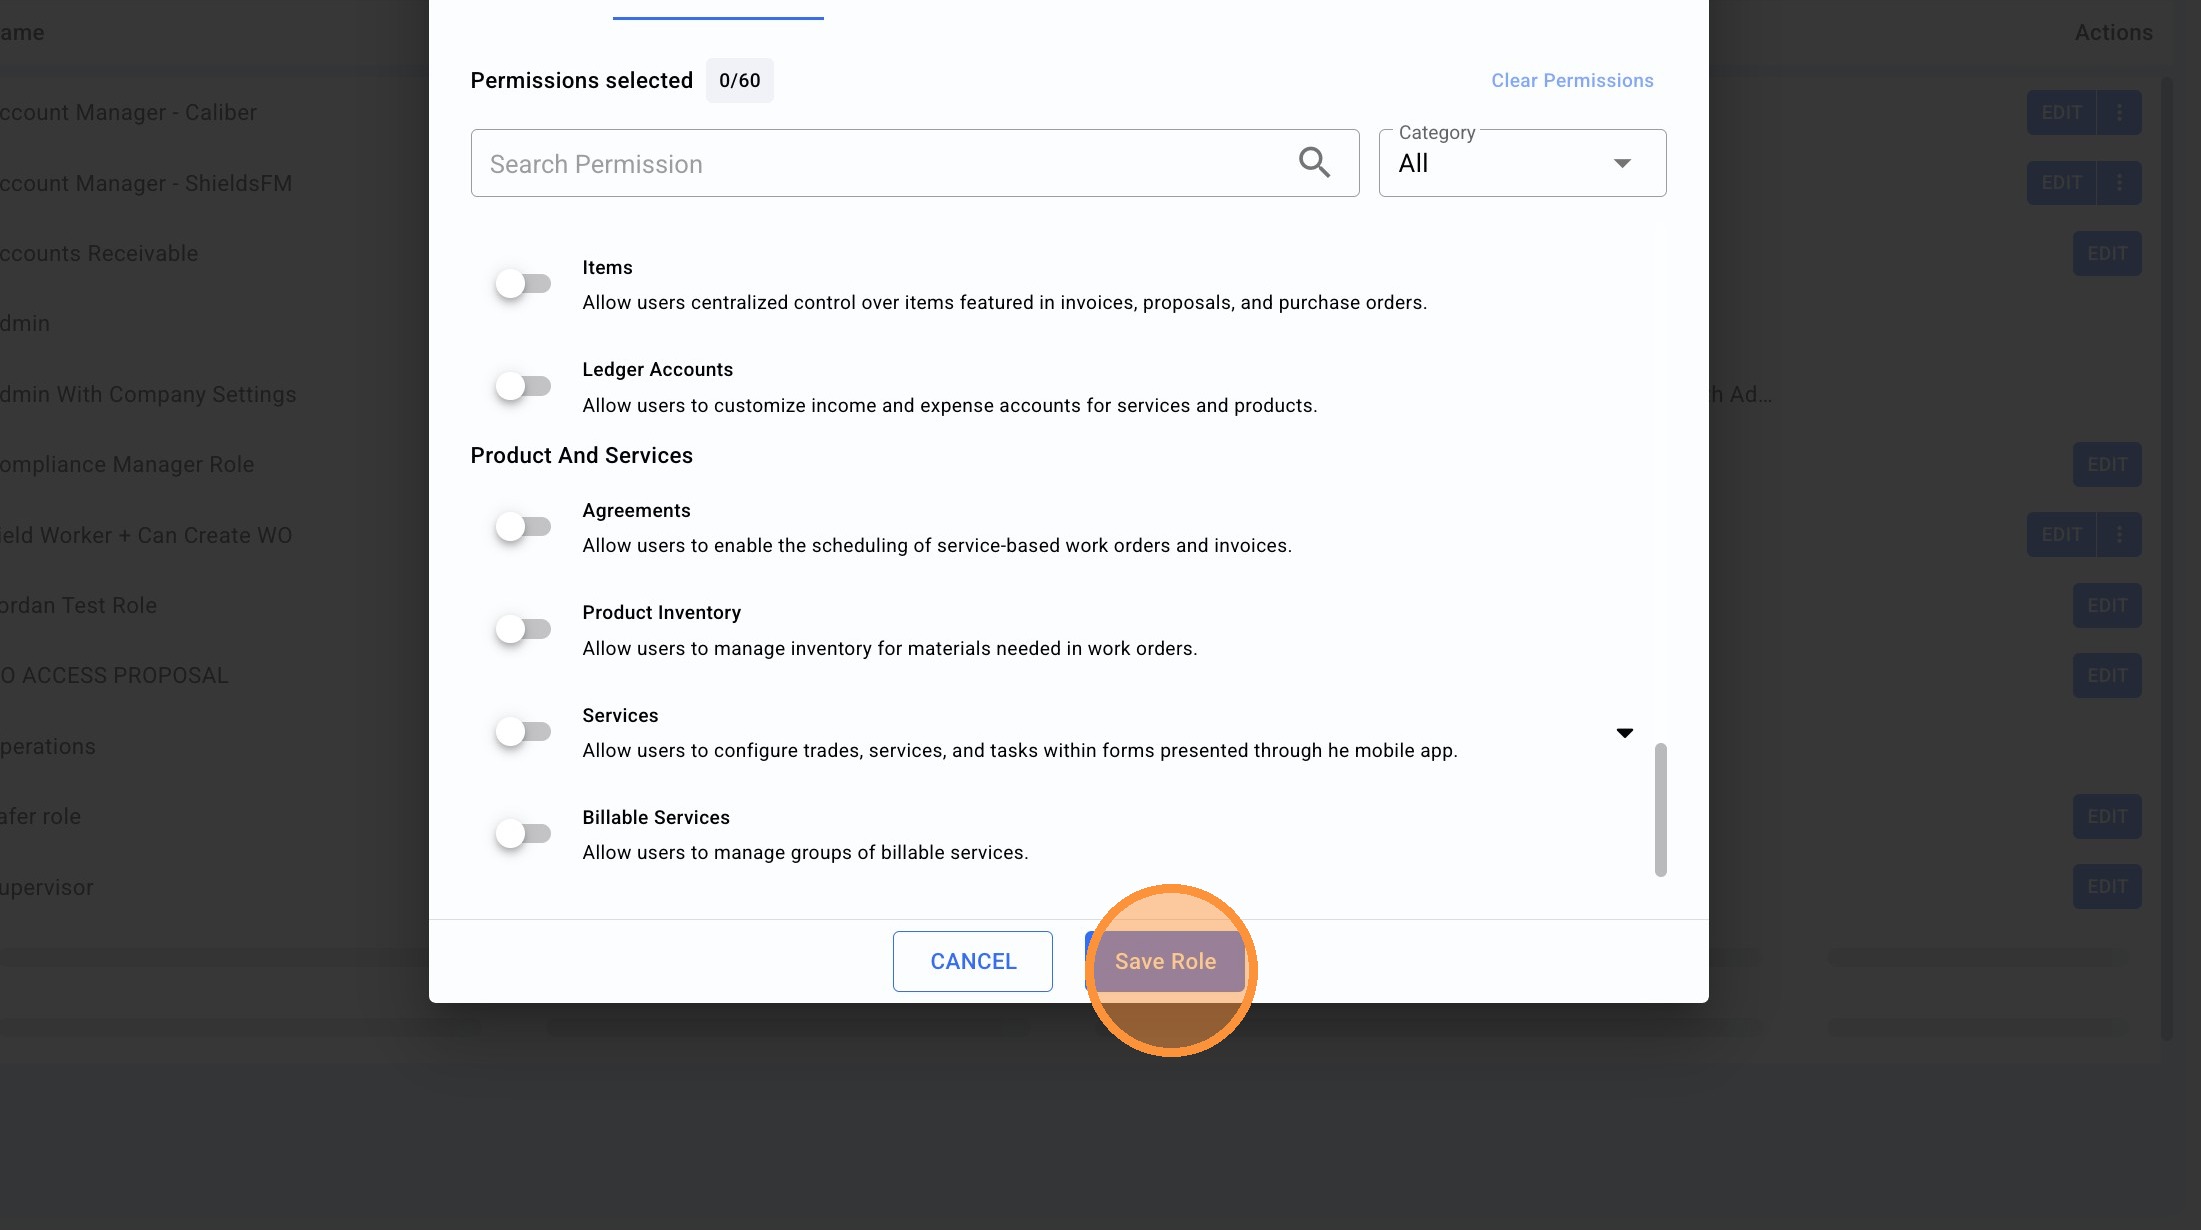
Task: Toggle the Items permission
Action: pos(523,284)
